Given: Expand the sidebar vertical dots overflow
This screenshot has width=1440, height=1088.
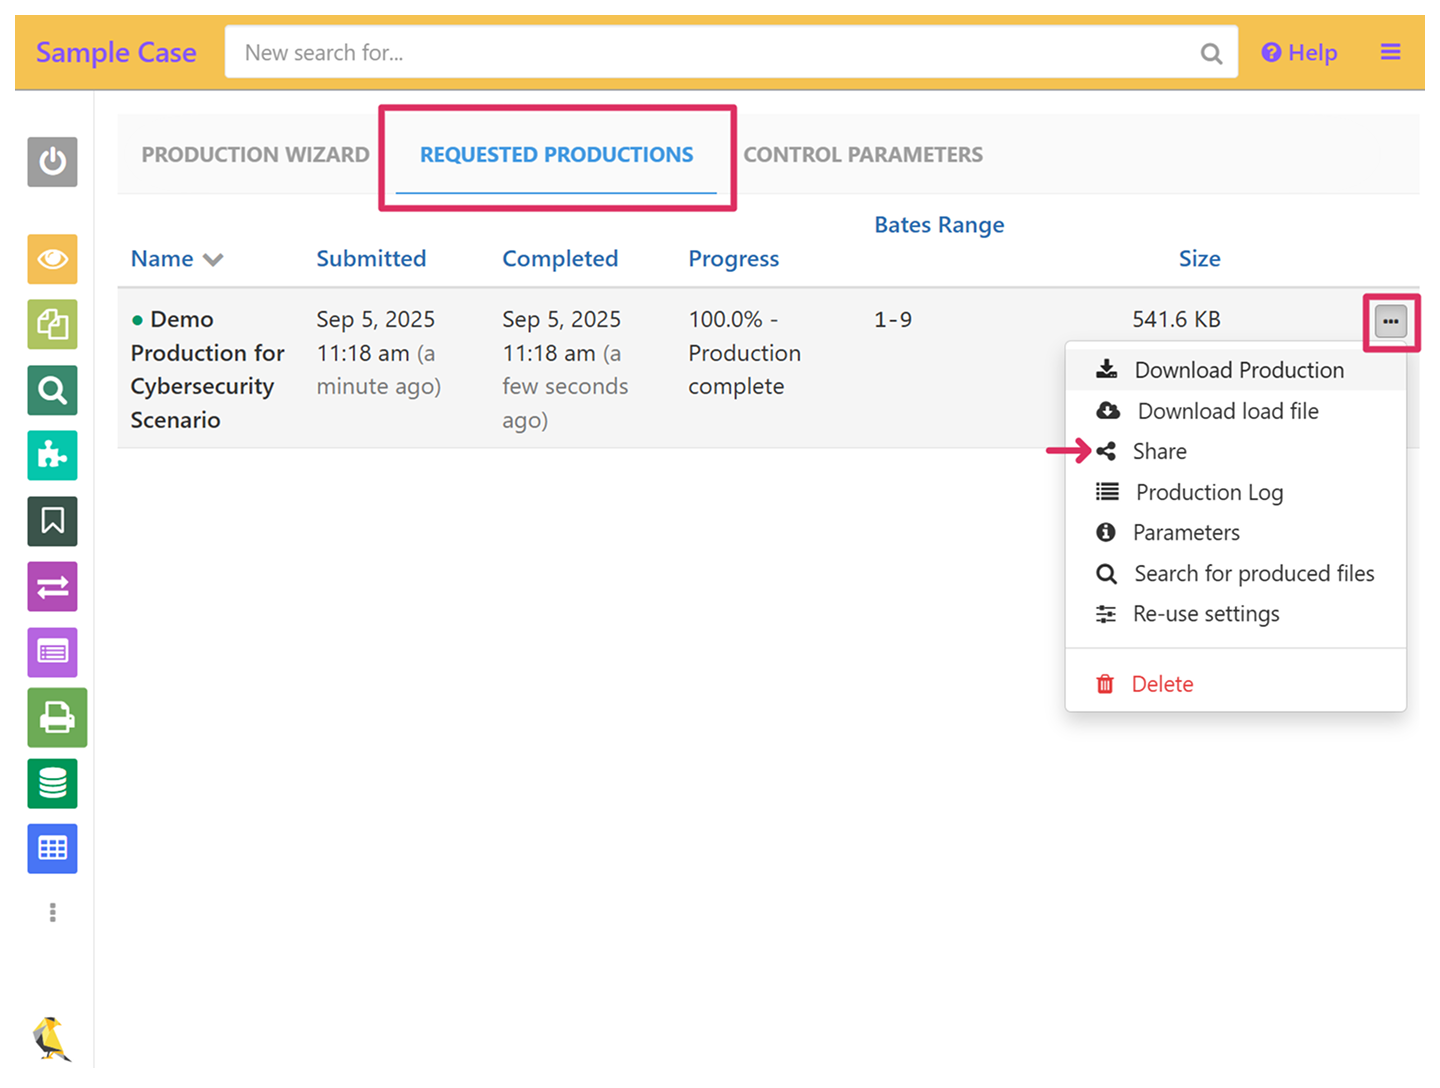Looking at the screenshot, I should [52, 912].
